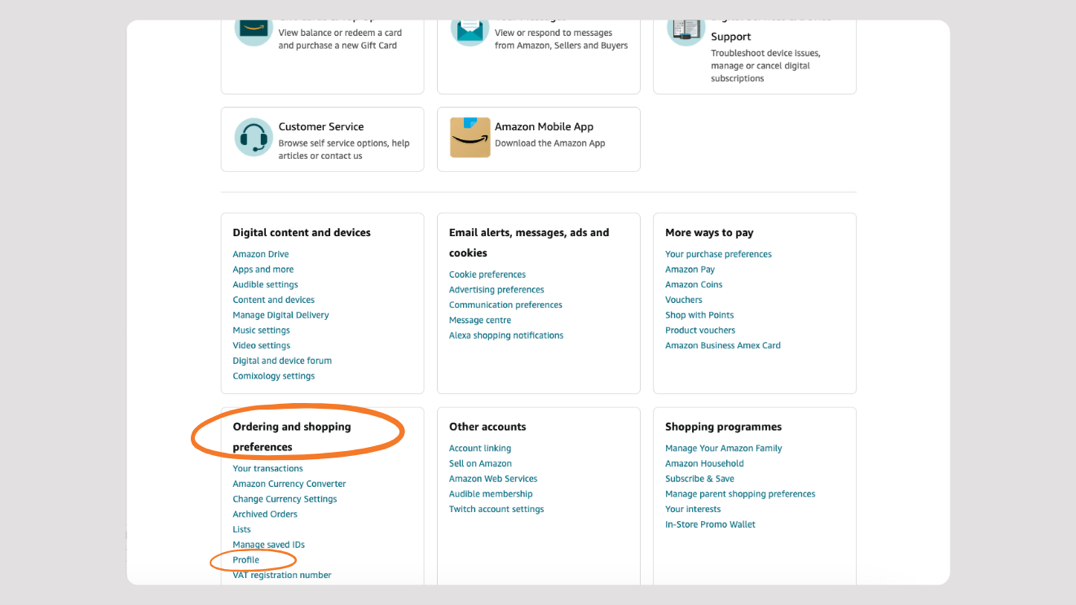Open Your purchase preferences link
The image size is (1076, 605).
point(718,254)
